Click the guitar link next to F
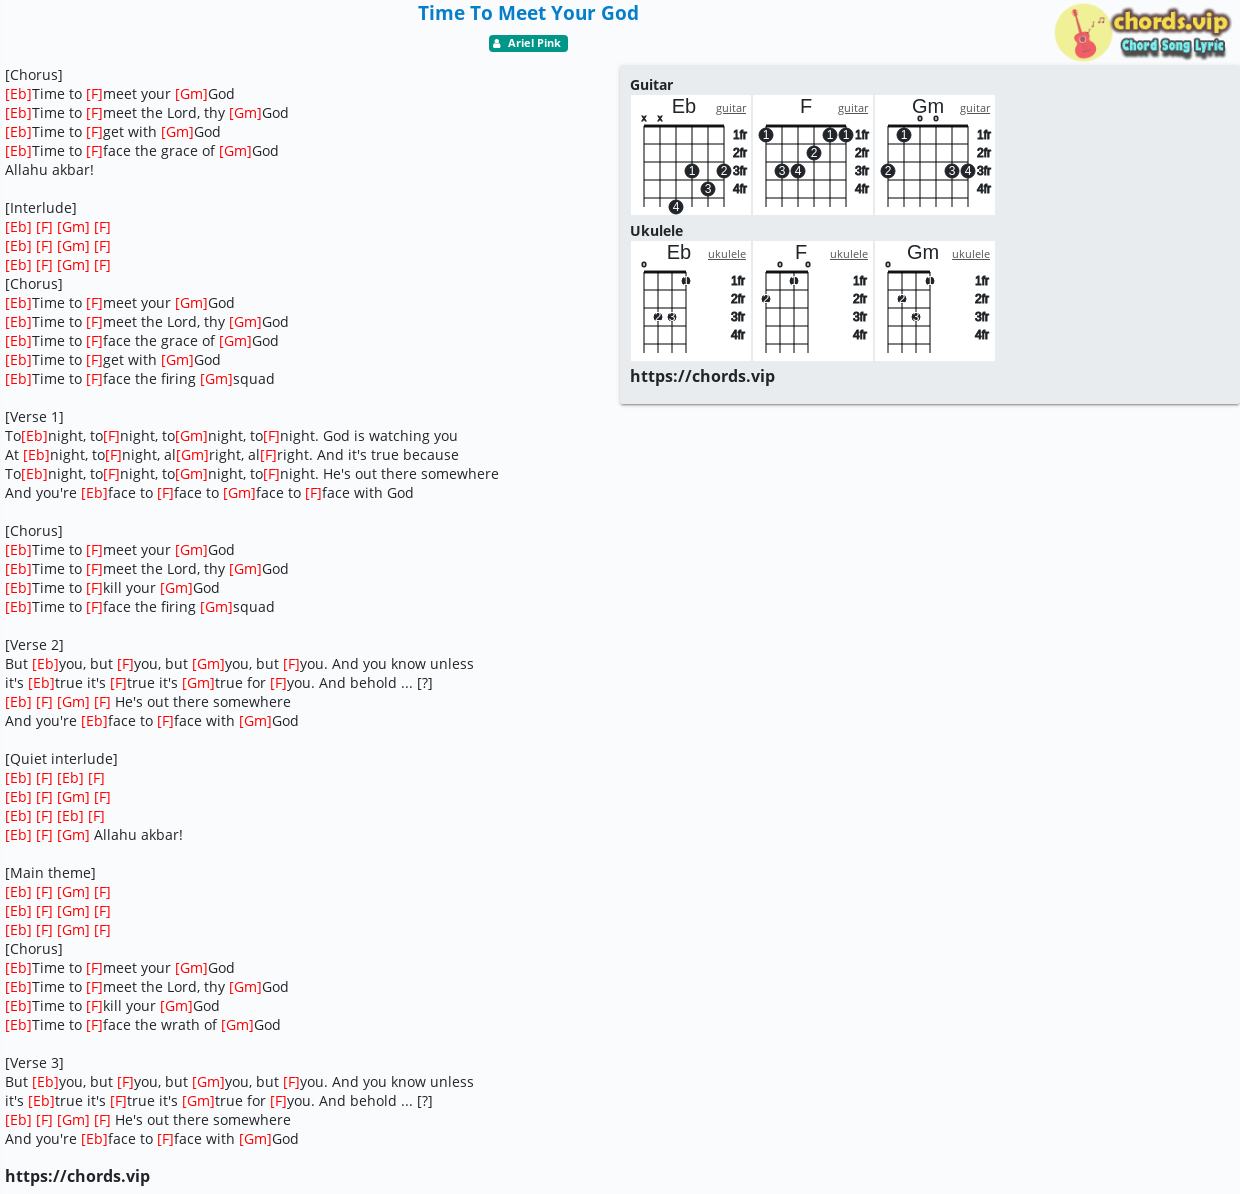Screen dimensions: 1240x1194 [853, 108]
